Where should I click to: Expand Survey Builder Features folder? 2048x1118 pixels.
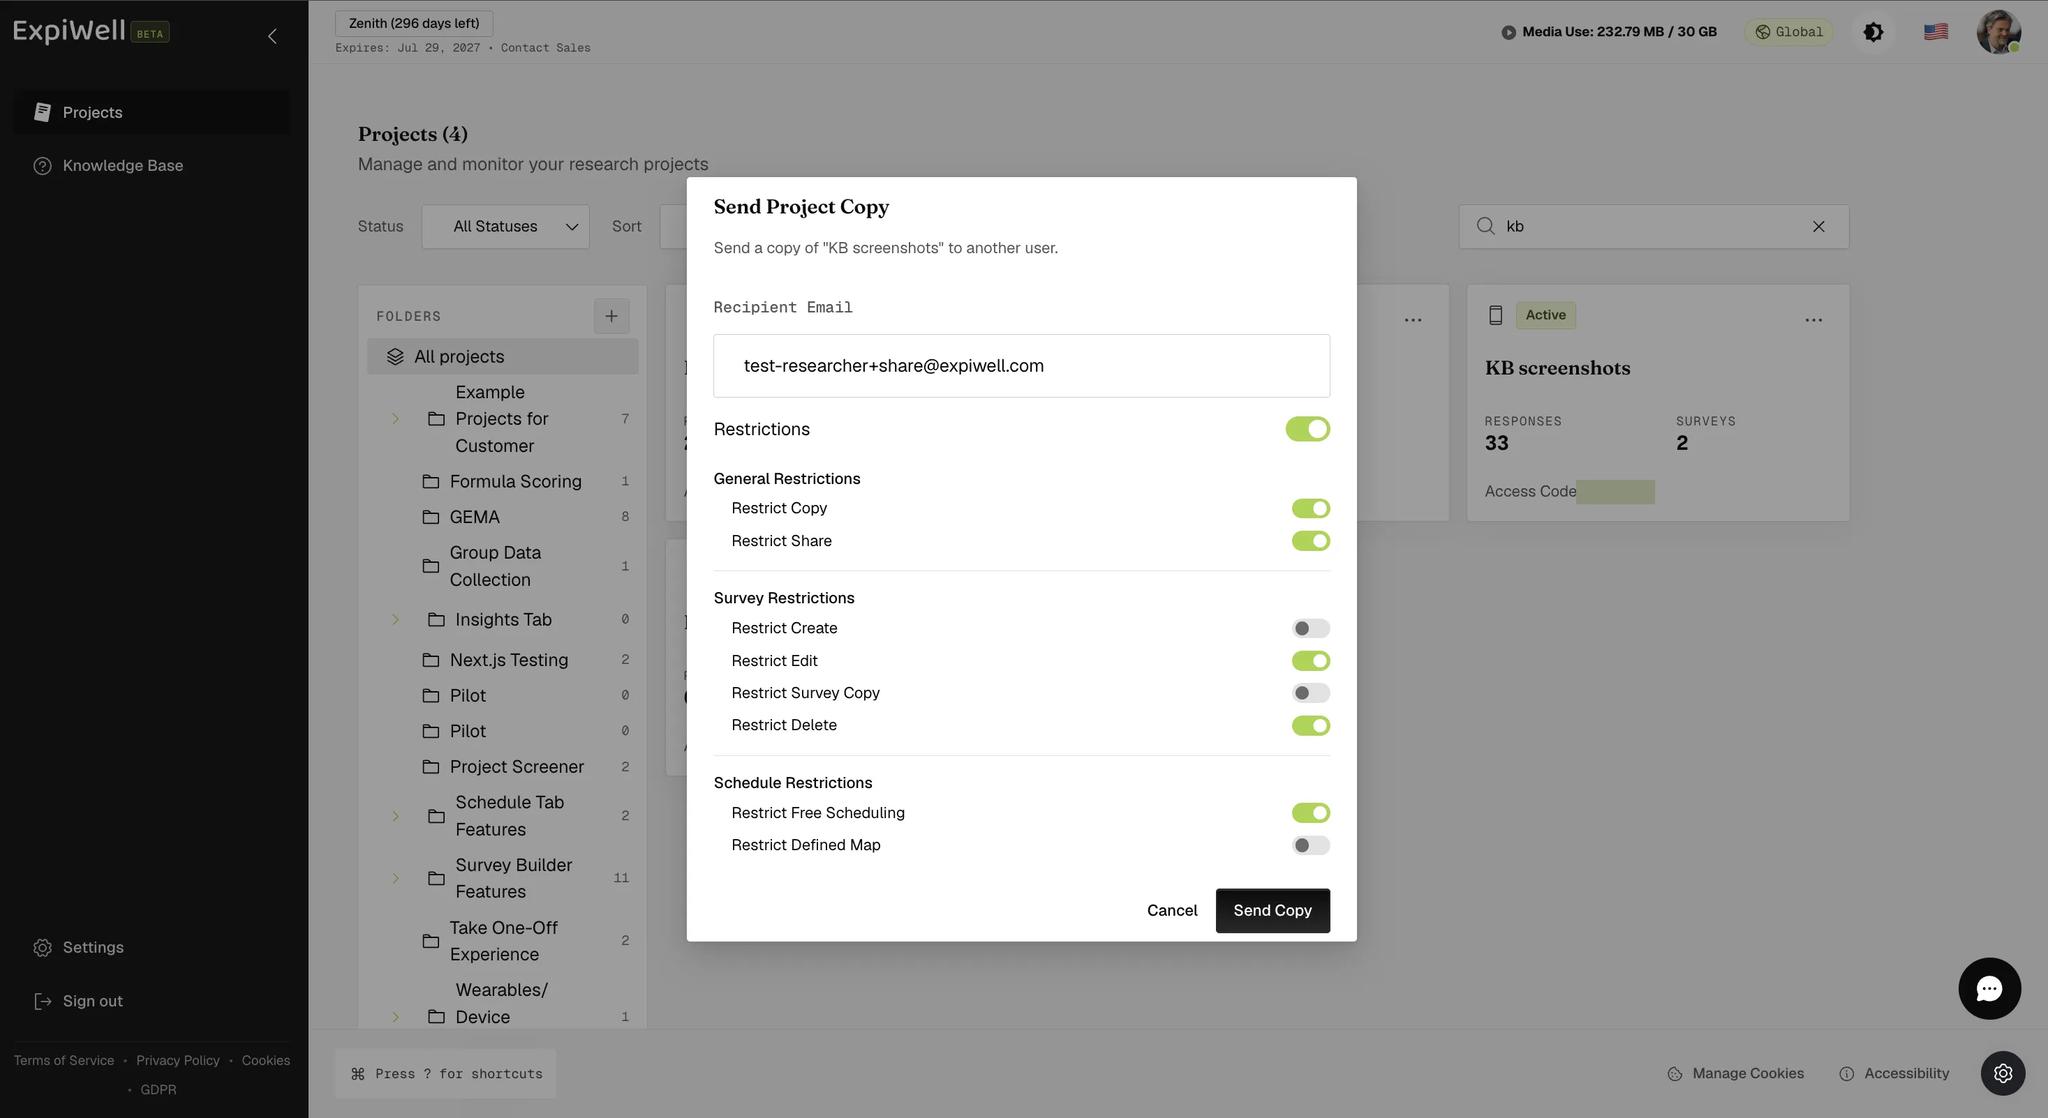tap(395, 878)
